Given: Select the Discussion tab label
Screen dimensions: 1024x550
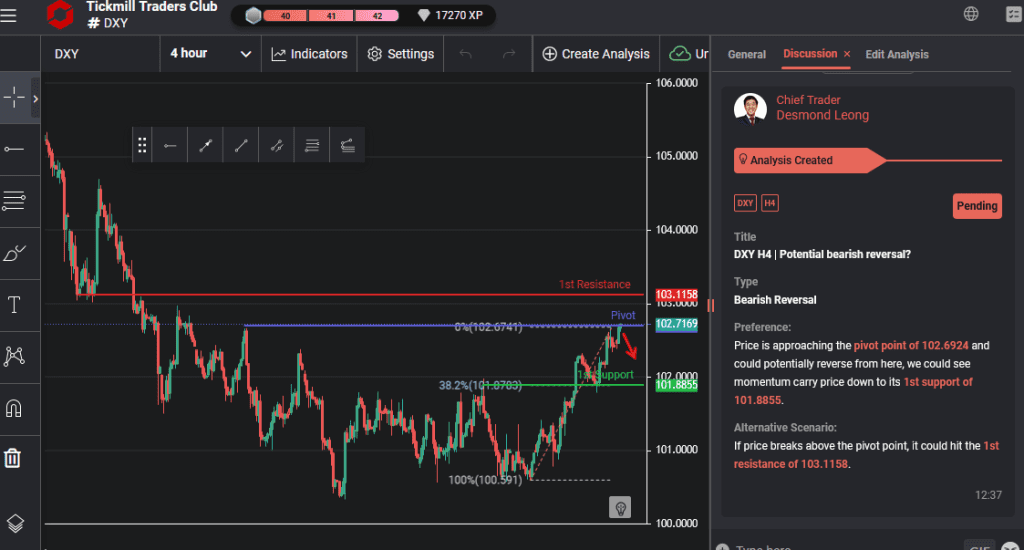Looking at the screenshot, I should pyautogui.click(x=810, y=54).
